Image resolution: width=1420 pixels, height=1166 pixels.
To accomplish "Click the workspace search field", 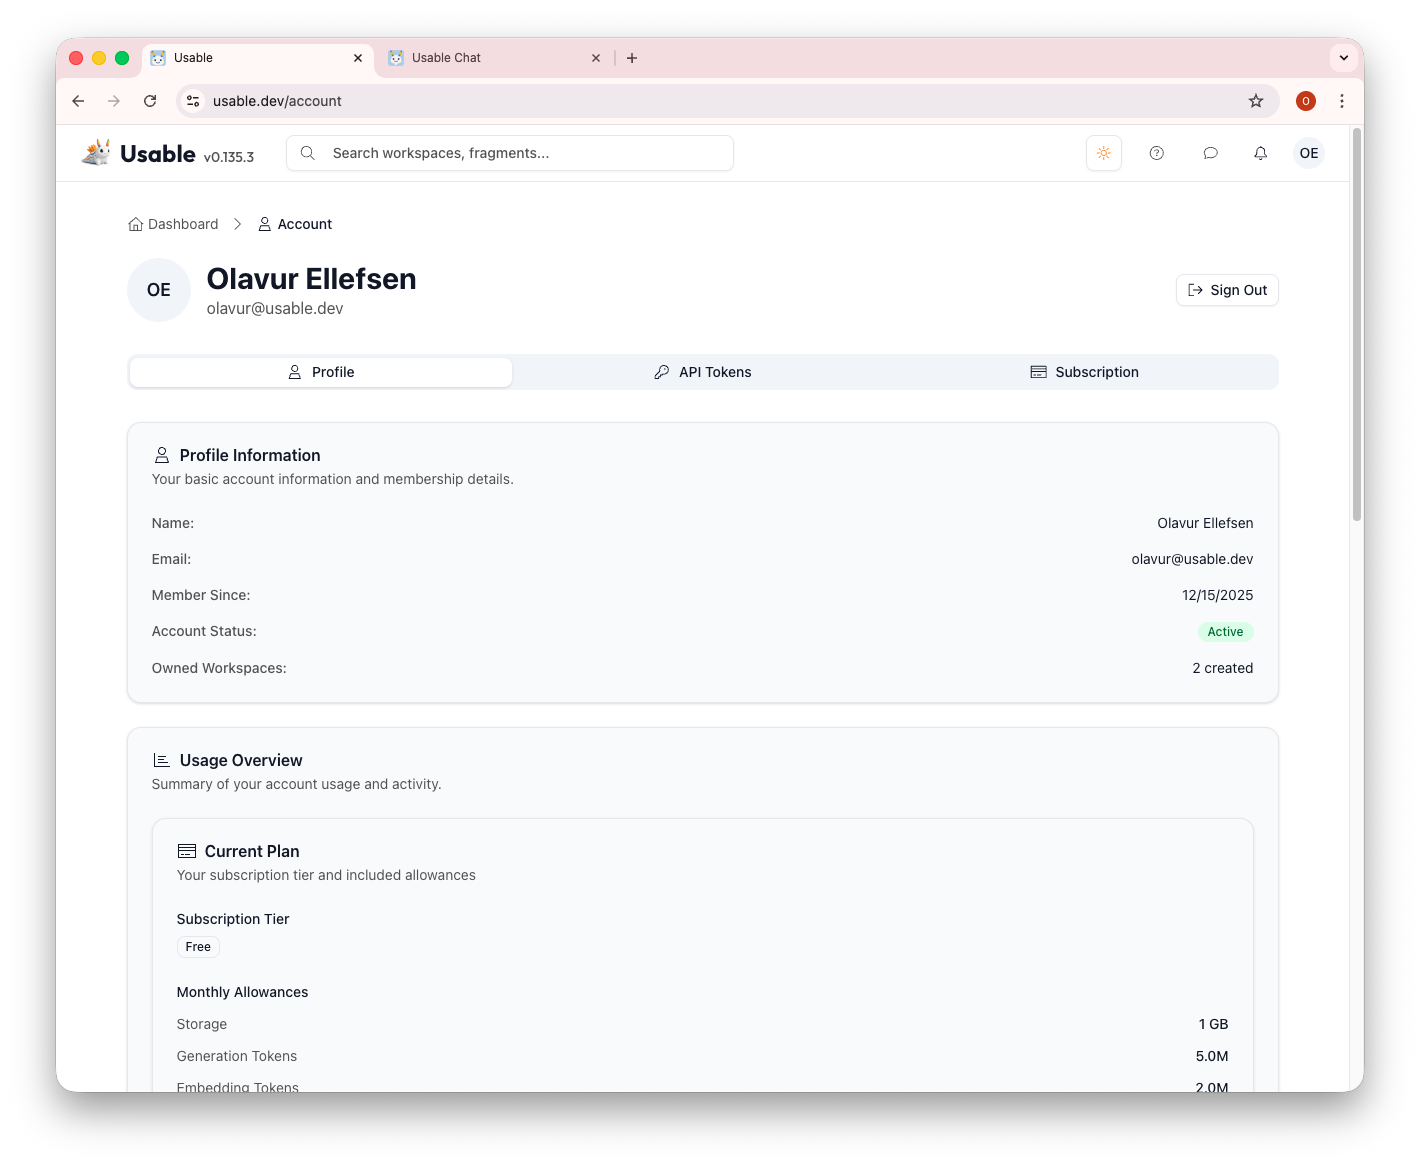I will [509, 153].
